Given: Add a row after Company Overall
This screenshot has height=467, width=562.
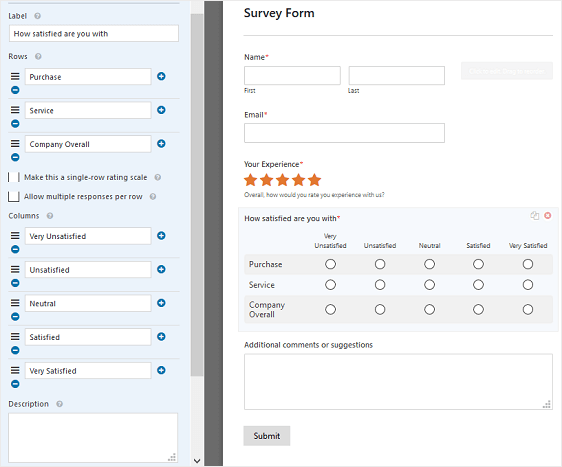Looking at the screenshot, I should coord(161,144).
